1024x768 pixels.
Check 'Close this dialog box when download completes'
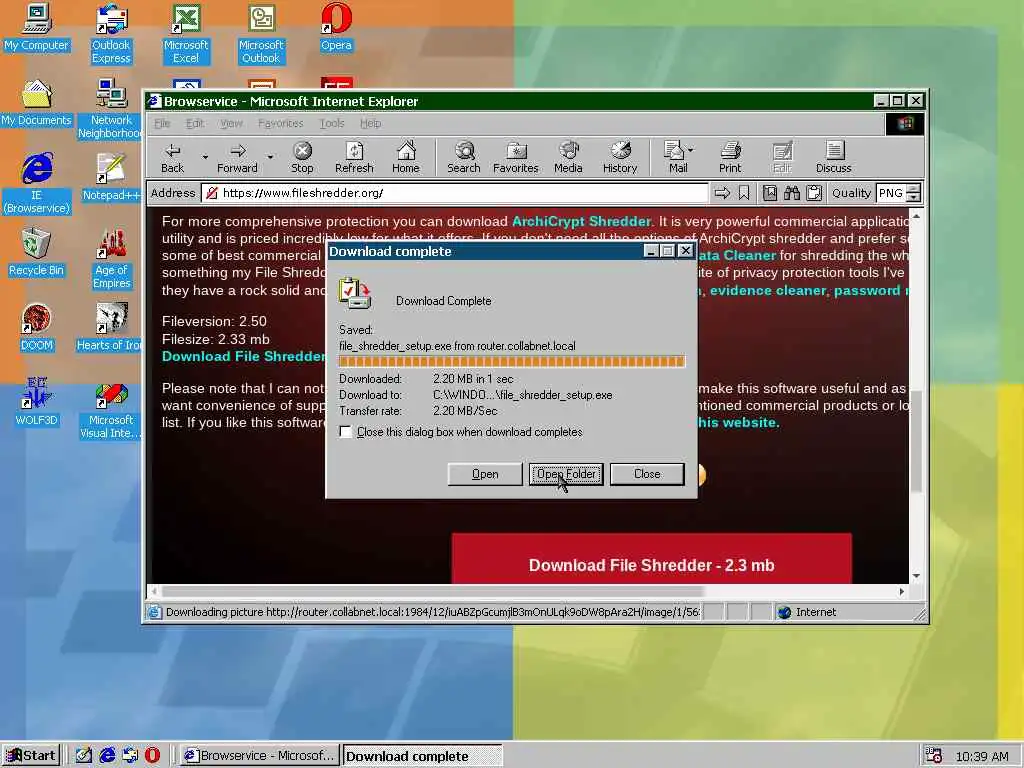coord(345,432)
